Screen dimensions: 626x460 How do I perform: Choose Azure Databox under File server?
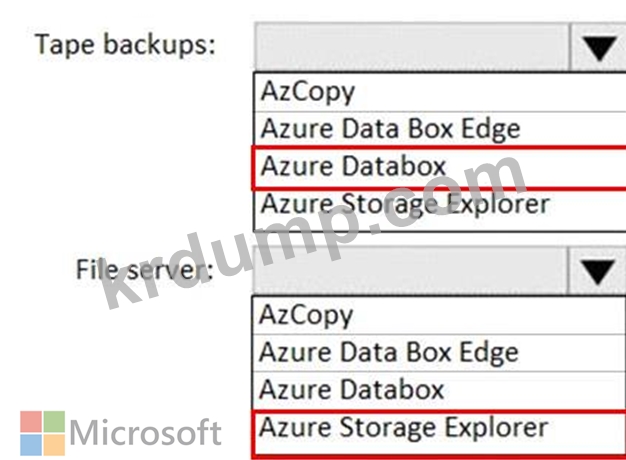point(438,390)
